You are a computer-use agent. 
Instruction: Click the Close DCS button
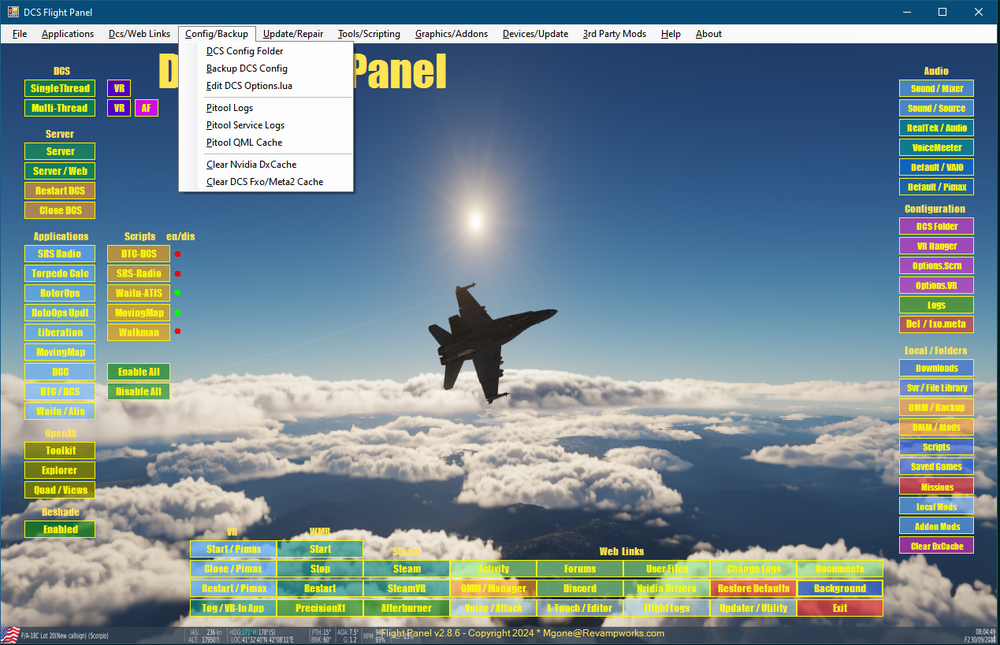pyautogui.click(x=60, y=211)
